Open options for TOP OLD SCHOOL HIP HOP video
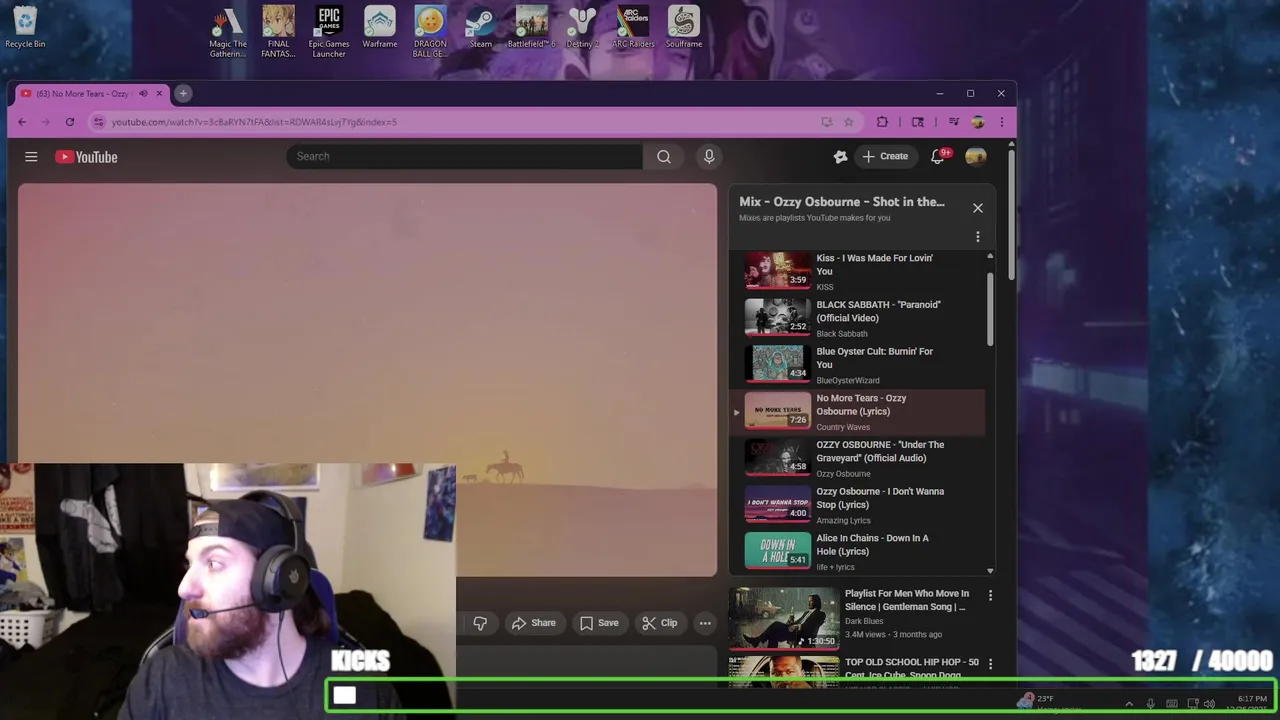The image size is (1280, 720). click(990, 663)
